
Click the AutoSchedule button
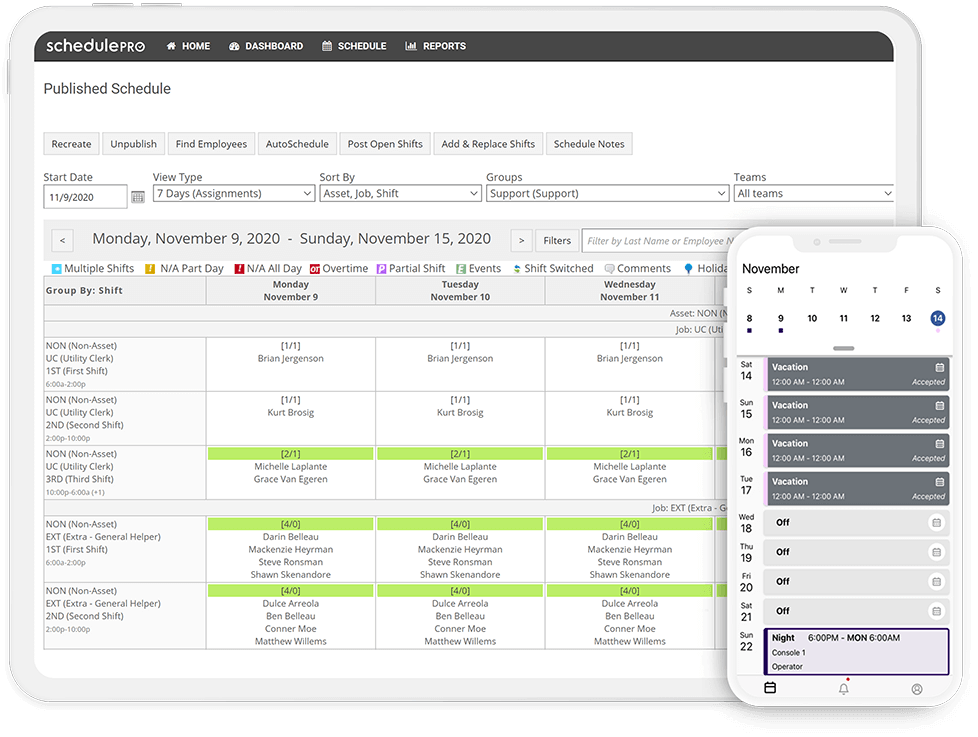coord(297,144)
